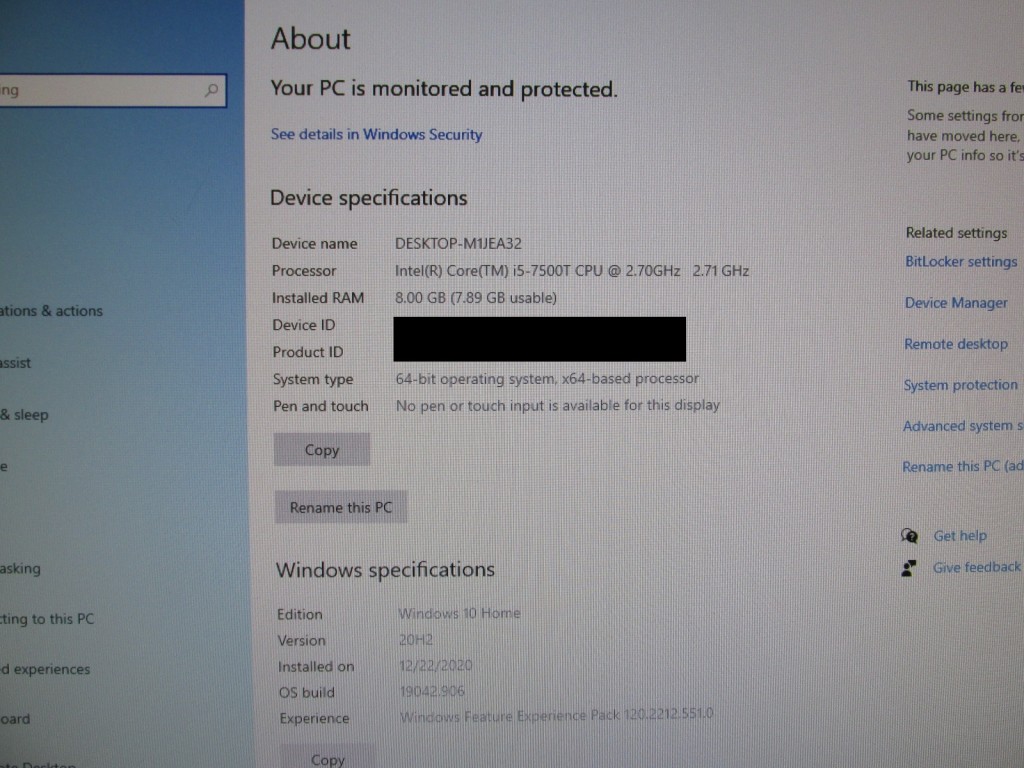Select Power & sleep sidebar item
Image resolution: width=1024 pixels, height=768 pixels.
pos(24,415)
